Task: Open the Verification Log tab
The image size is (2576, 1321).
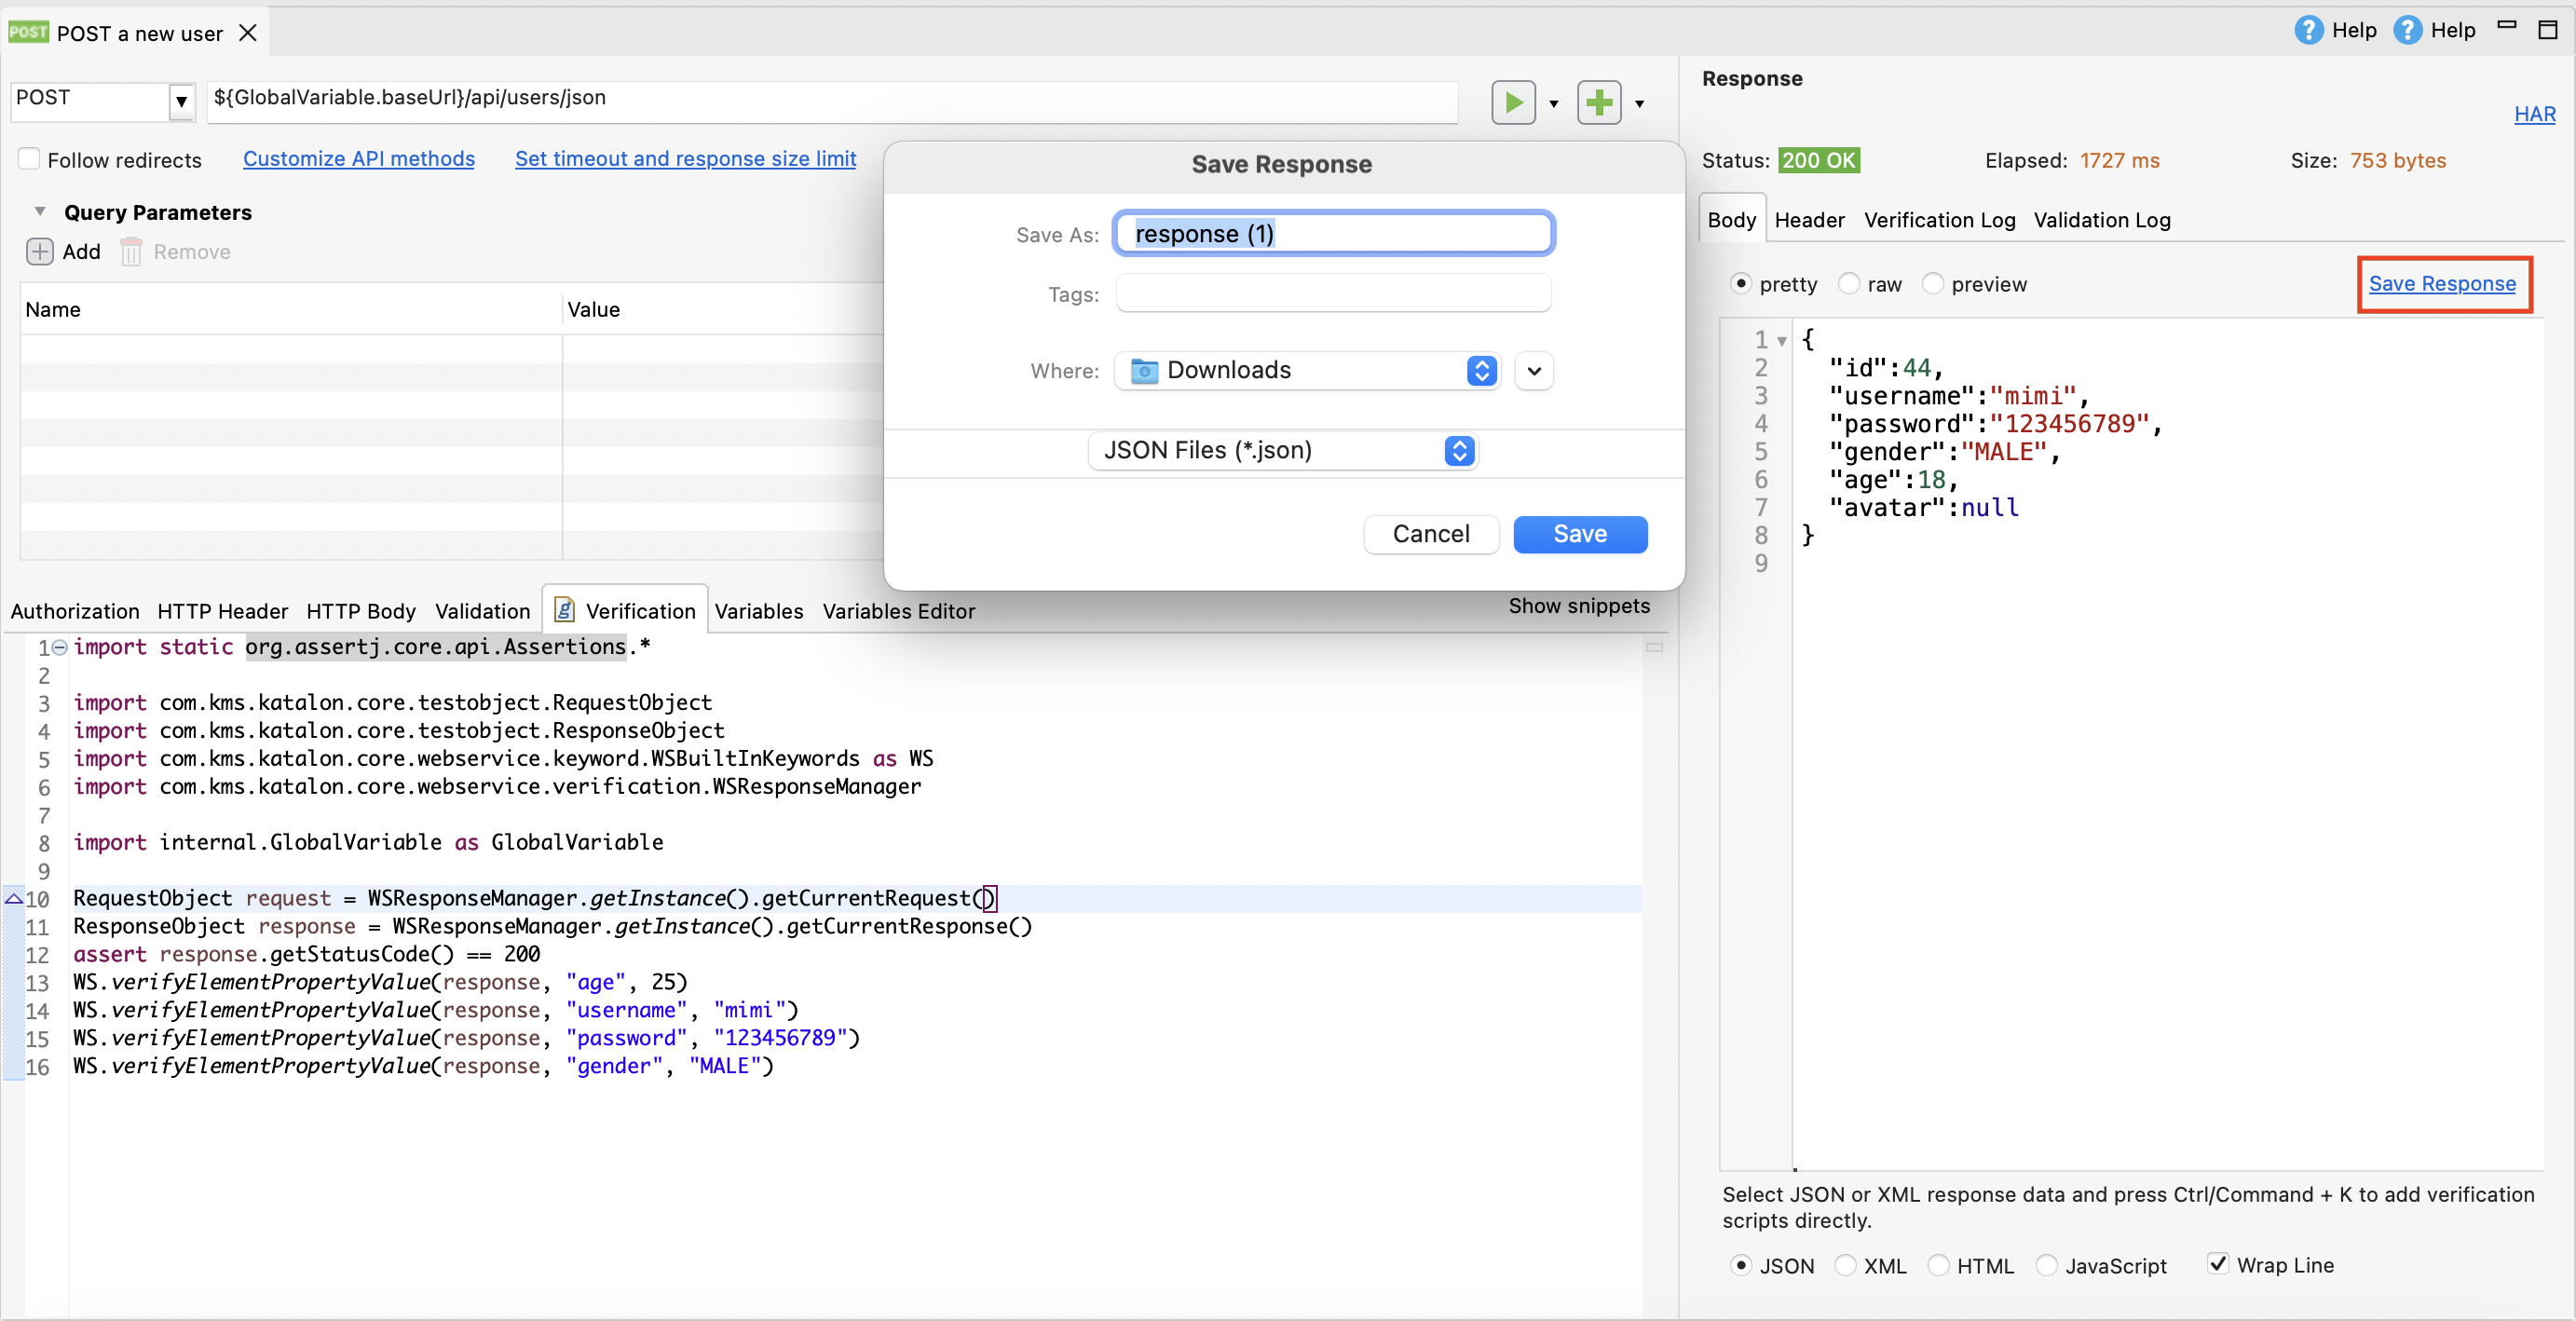Action: [1939, 220]
